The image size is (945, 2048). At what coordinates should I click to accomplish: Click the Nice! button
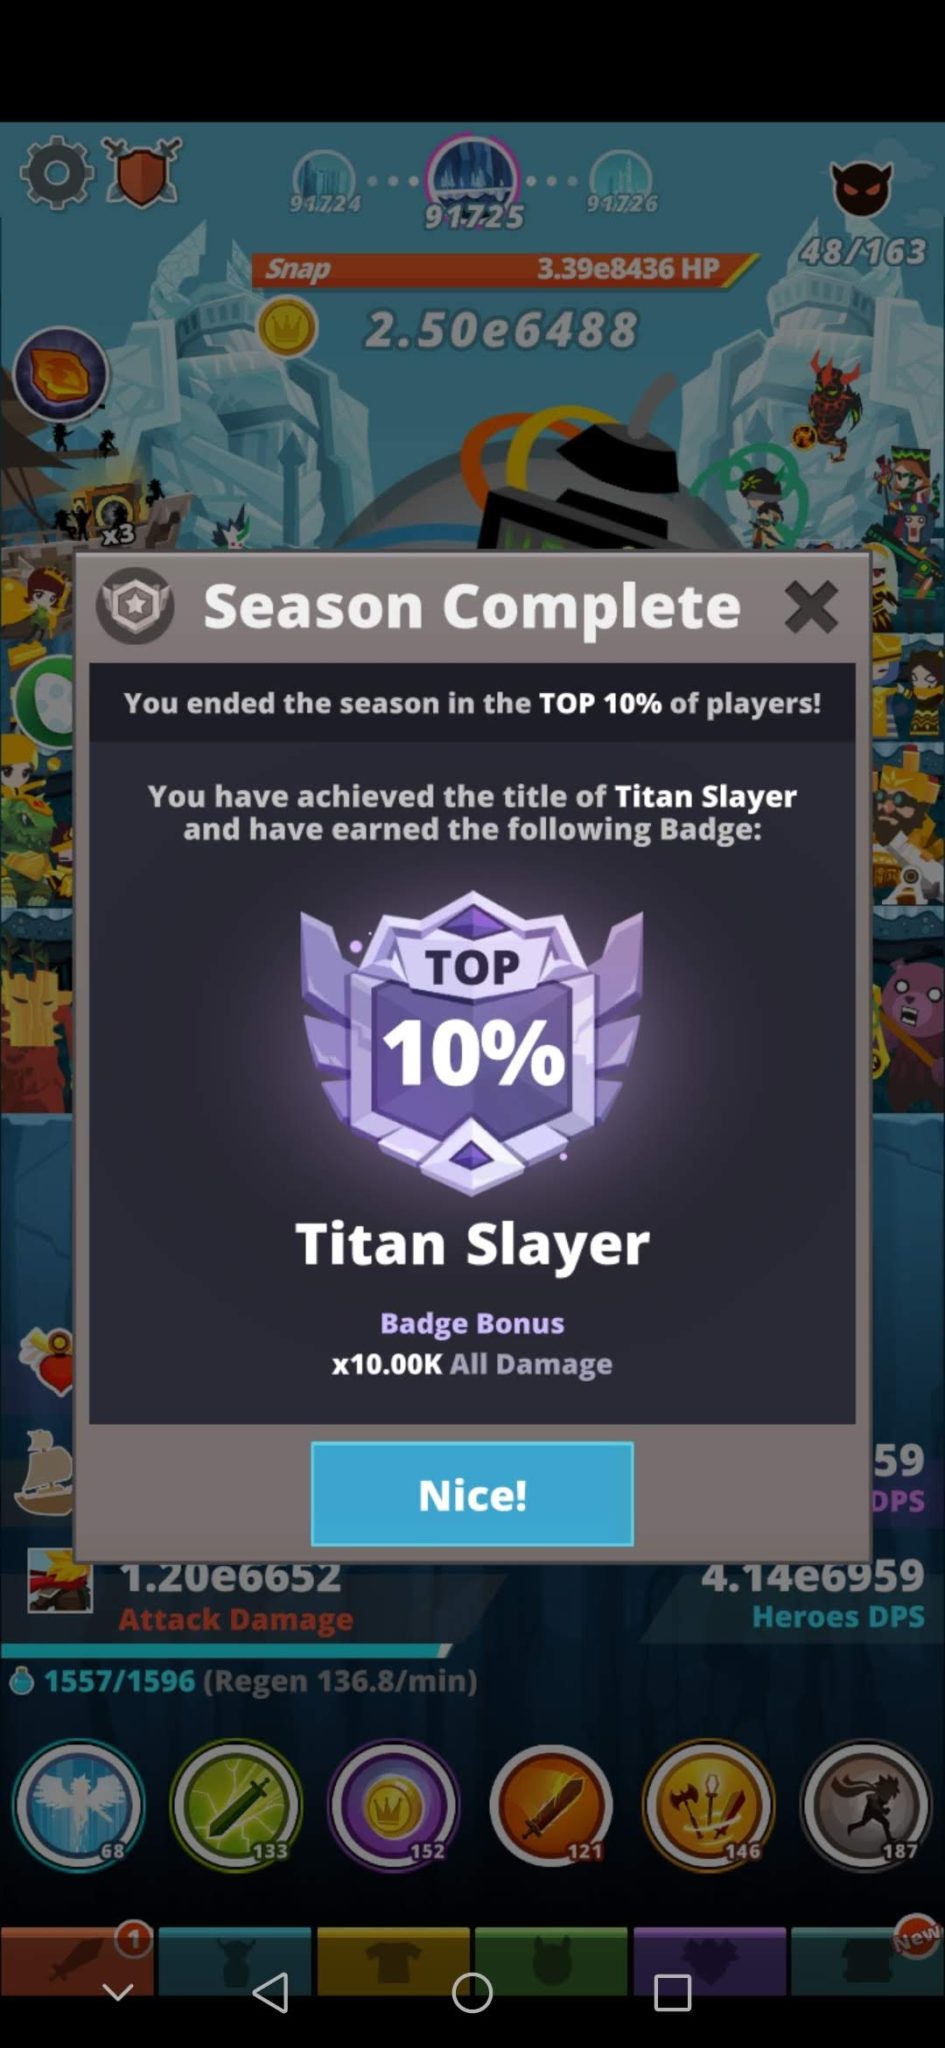coord(472,1494)
